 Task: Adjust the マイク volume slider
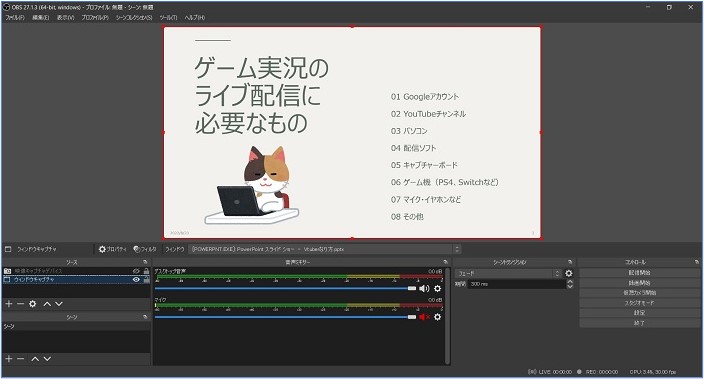[286, 317]
